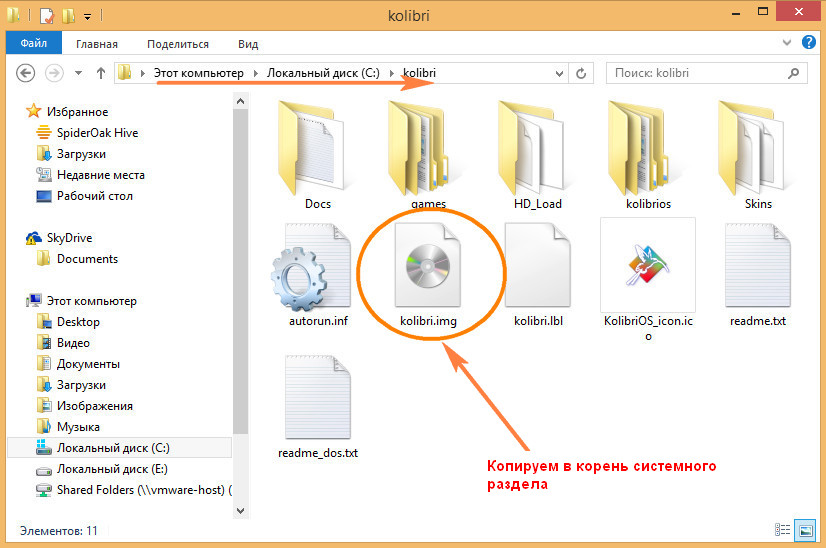Expand the root breadcrumb arrow after folder icon

pyautogui.click(x=142, y=73)
